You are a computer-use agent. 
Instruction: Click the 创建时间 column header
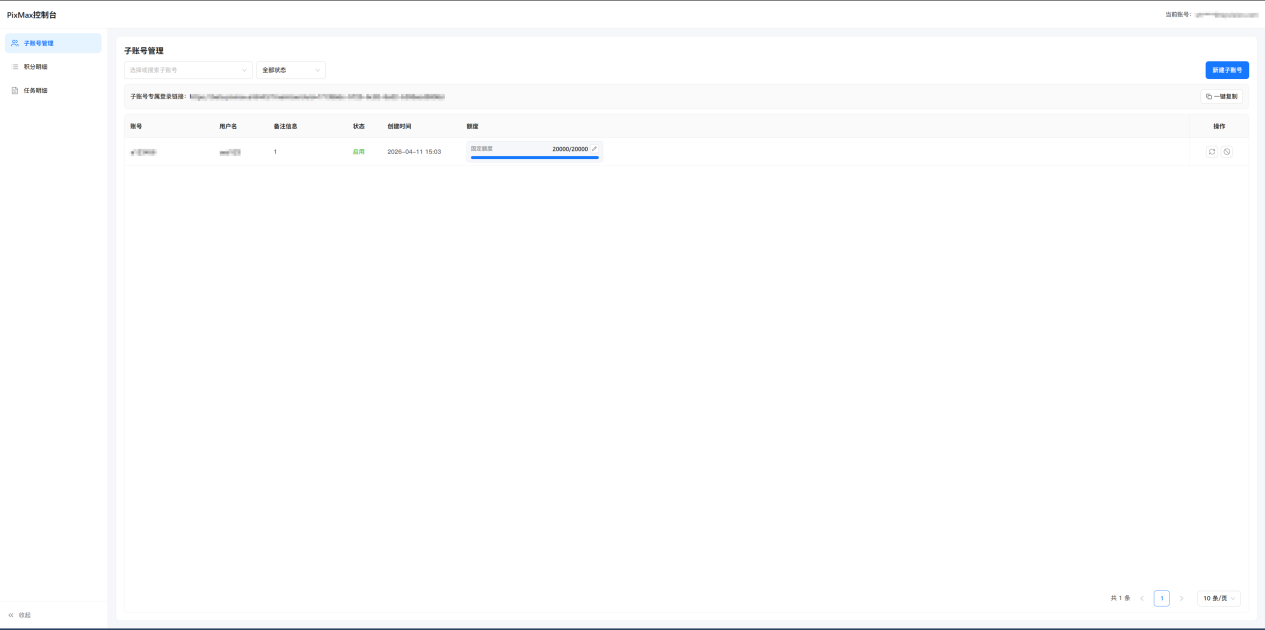tap(399, 127)
